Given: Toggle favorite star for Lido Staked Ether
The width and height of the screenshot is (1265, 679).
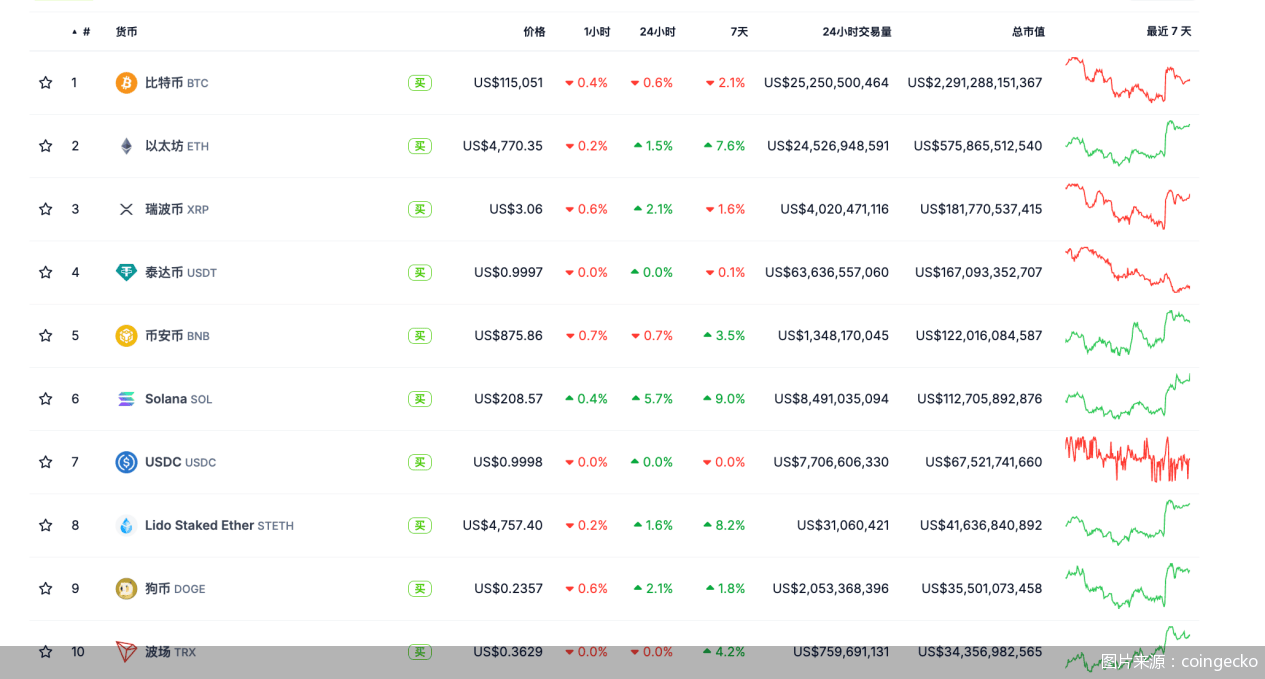Looking at the screenshot, I should 45,526.
